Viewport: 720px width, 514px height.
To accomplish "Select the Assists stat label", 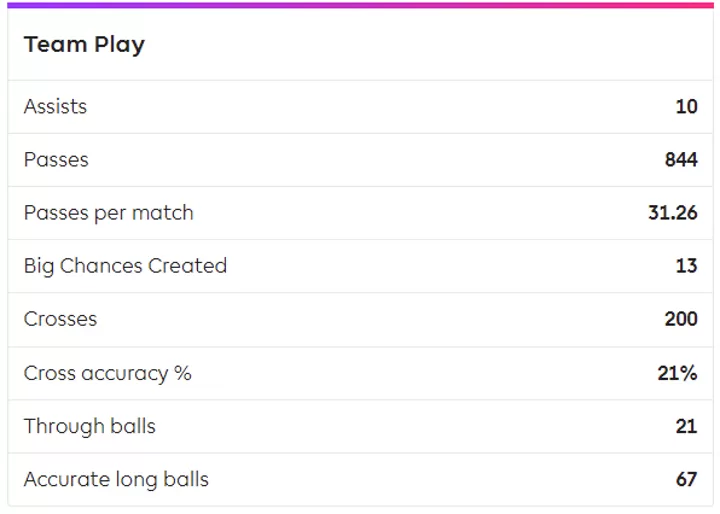I will pyautogui.click(x=55, y=107).
